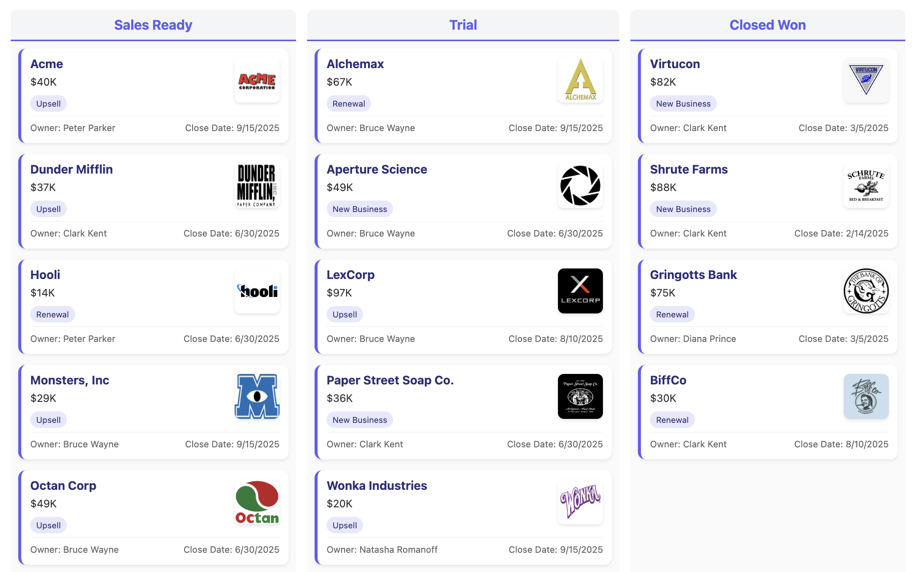Click the $40K amount on Acme card

click(x=44, y=82)
